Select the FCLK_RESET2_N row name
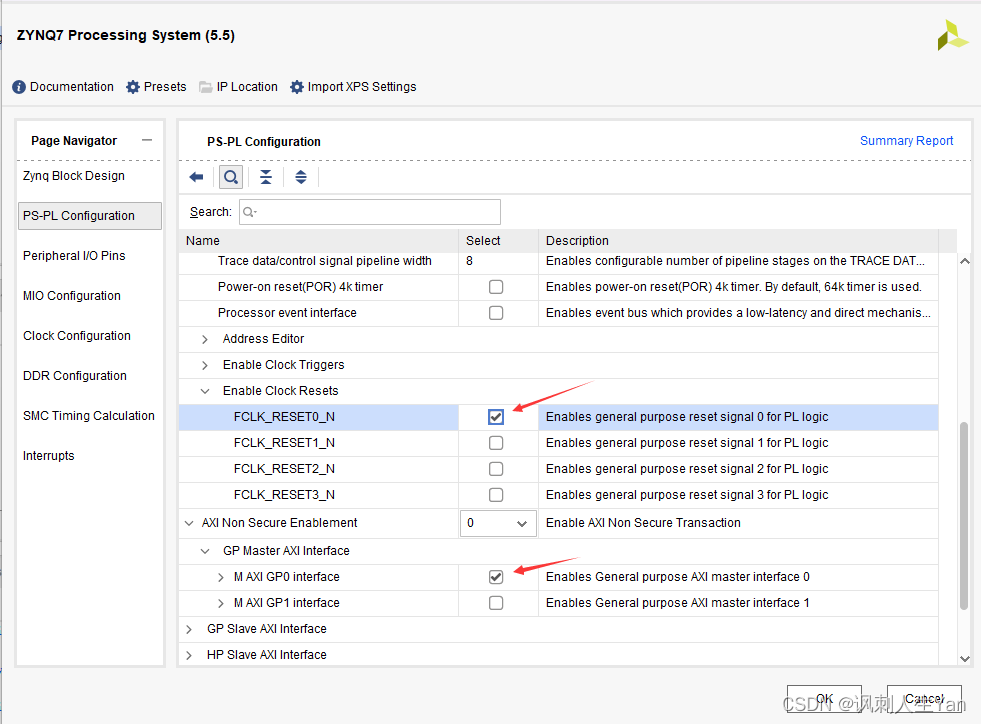Viewport: 981px width, 724px height. click(x=284, y=469)
